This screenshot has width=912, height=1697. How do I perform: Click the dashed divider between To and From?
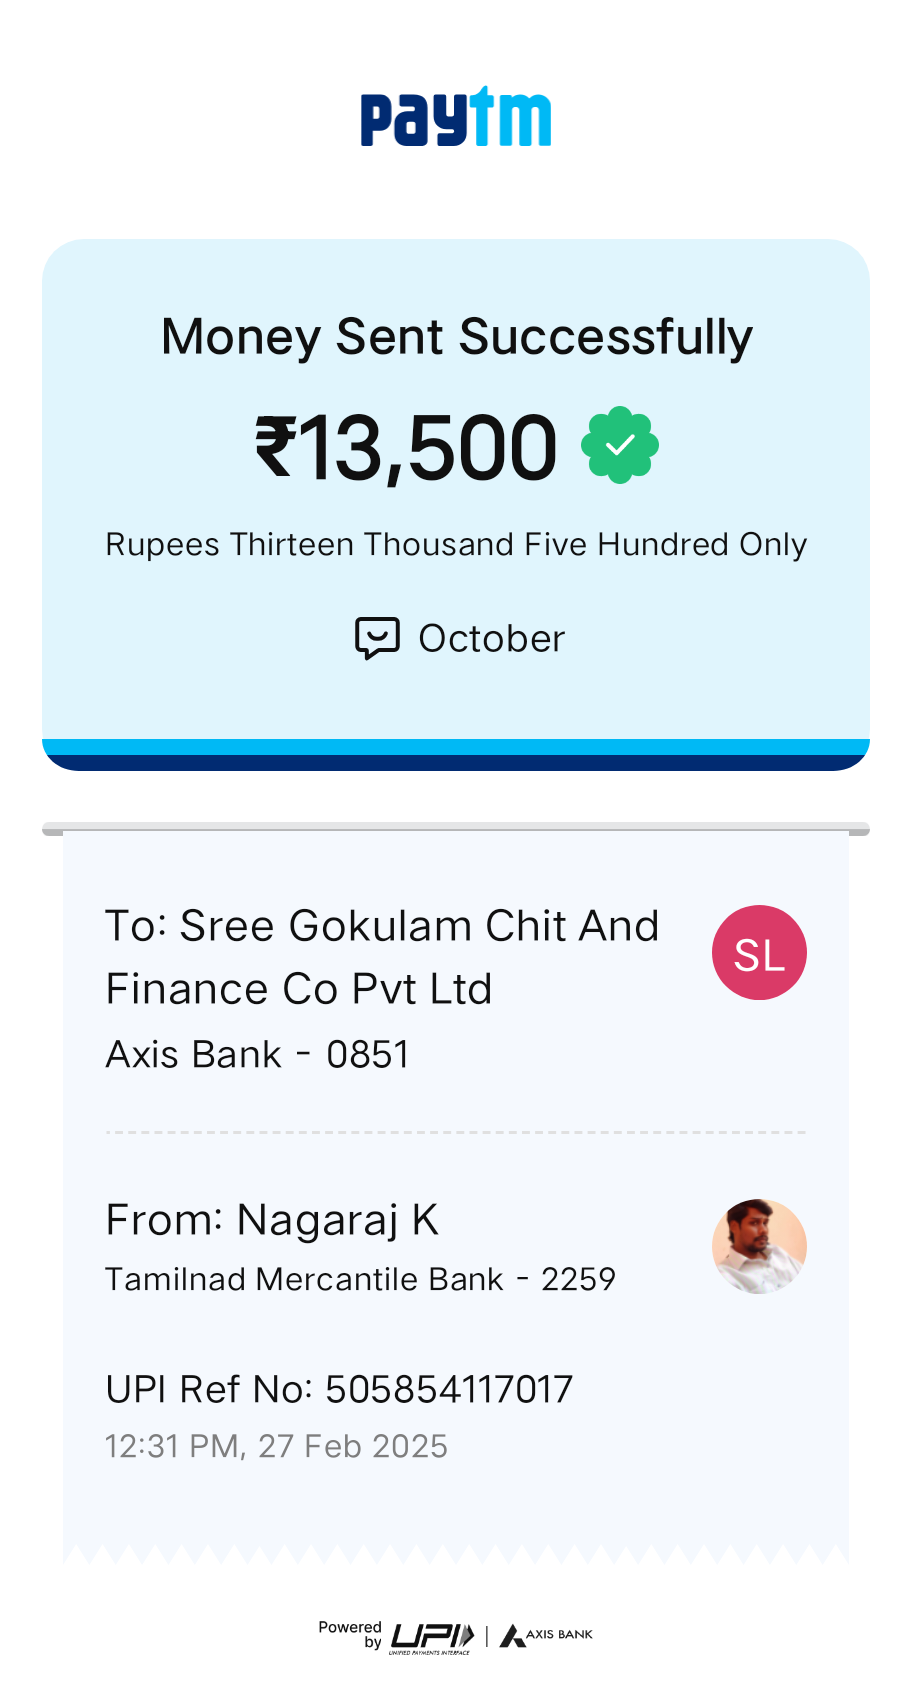coord(456,1133)
